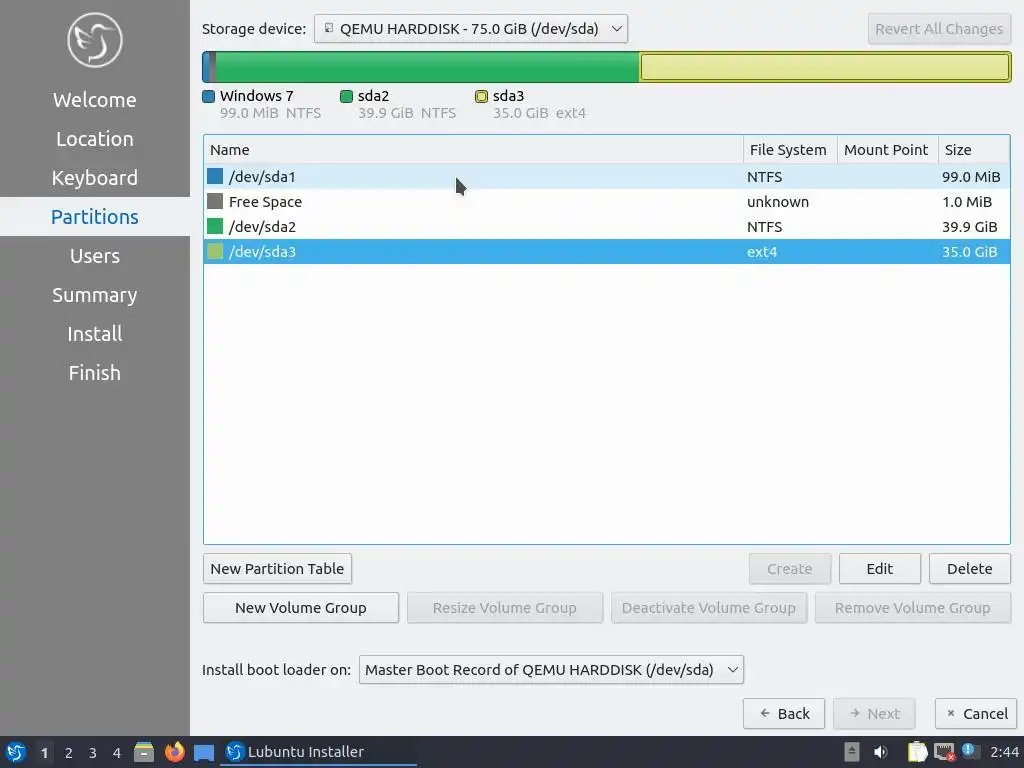Viewport: 1024px width, 768px height.
Task: Open the volume control tray icon
Action: click(880, 752)
